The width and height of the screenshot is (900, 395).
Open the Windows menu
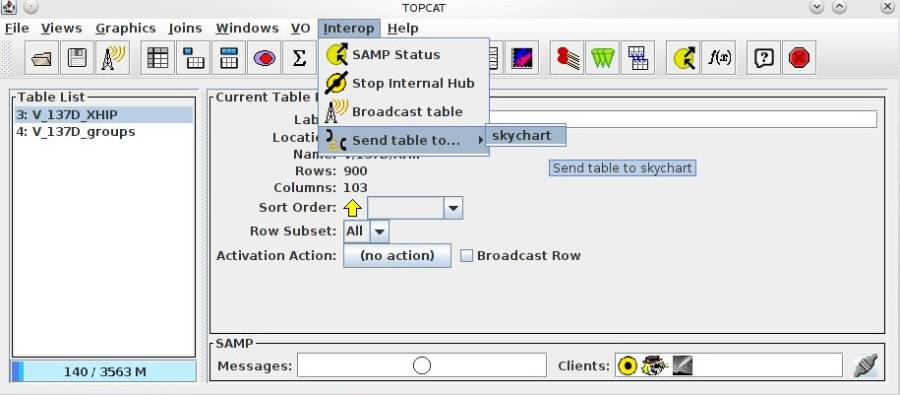pyautogui.click(x=247, y=28)
